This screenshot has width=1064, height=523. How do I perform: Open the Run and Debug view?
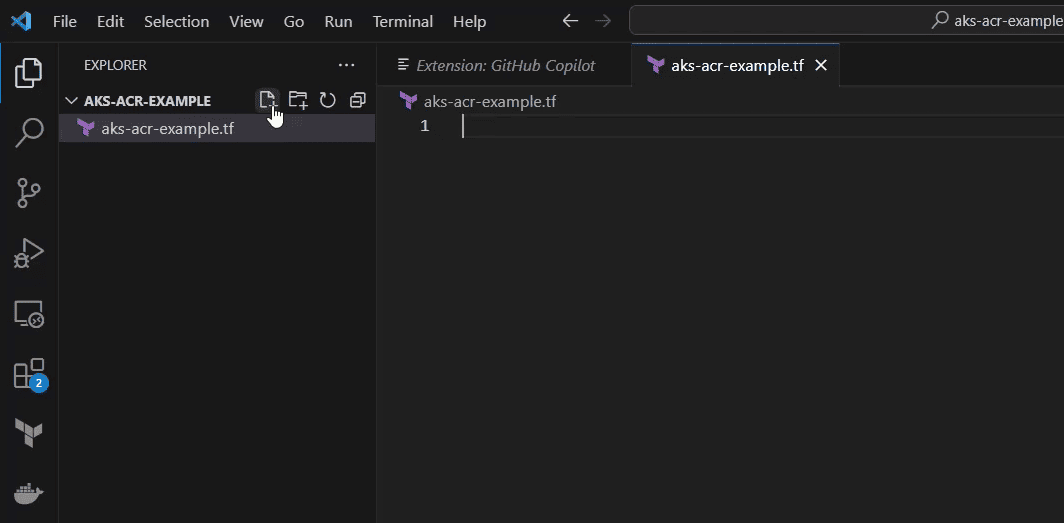29,253
